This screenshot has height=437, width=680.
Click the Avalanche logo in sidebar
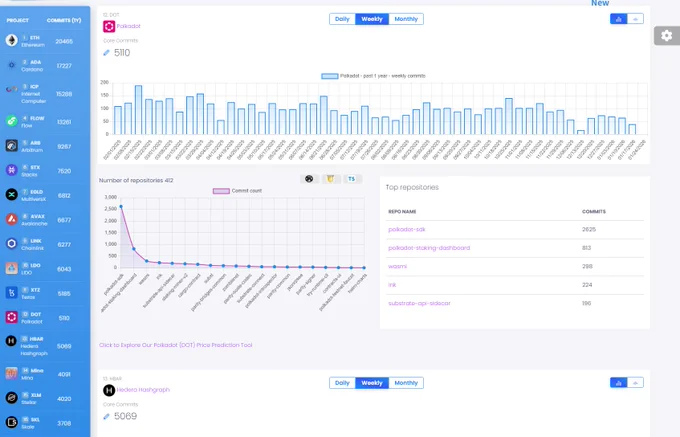click(12, 219)
